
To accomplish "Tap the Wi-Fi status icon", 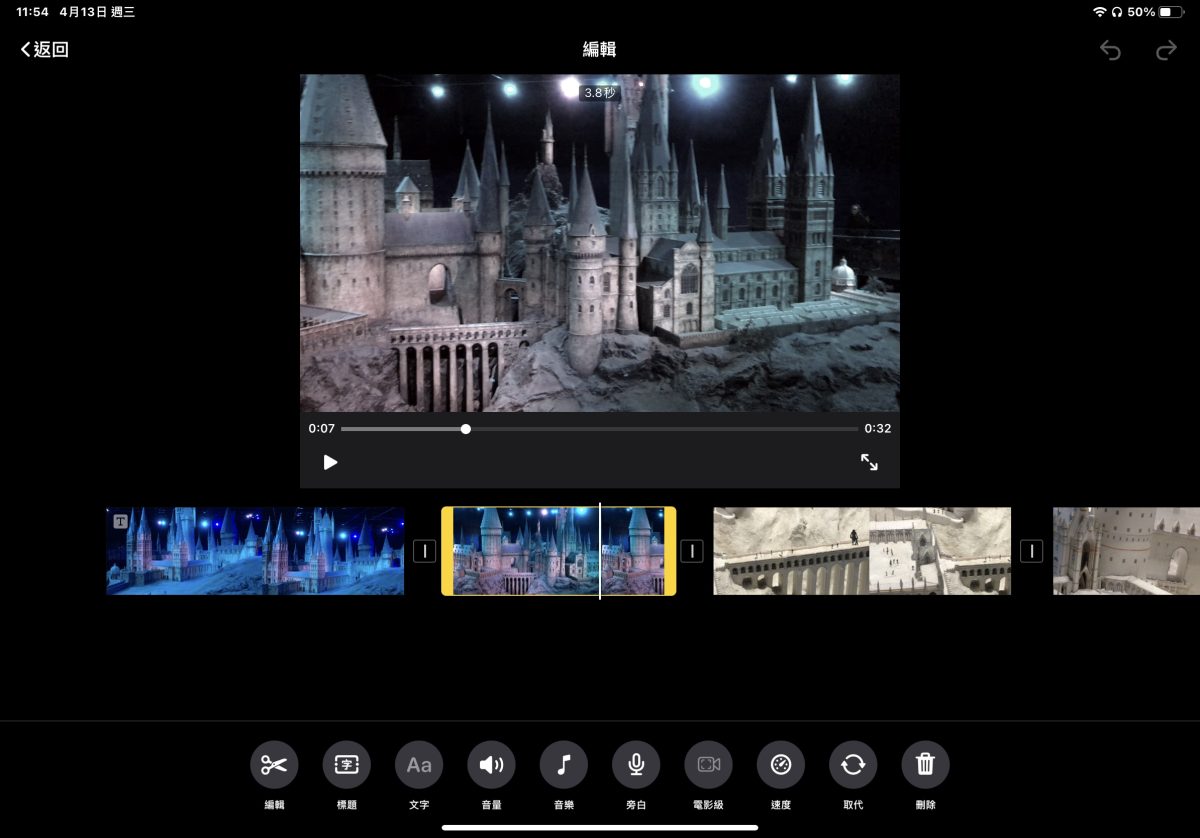I will tap(1100, 12).
